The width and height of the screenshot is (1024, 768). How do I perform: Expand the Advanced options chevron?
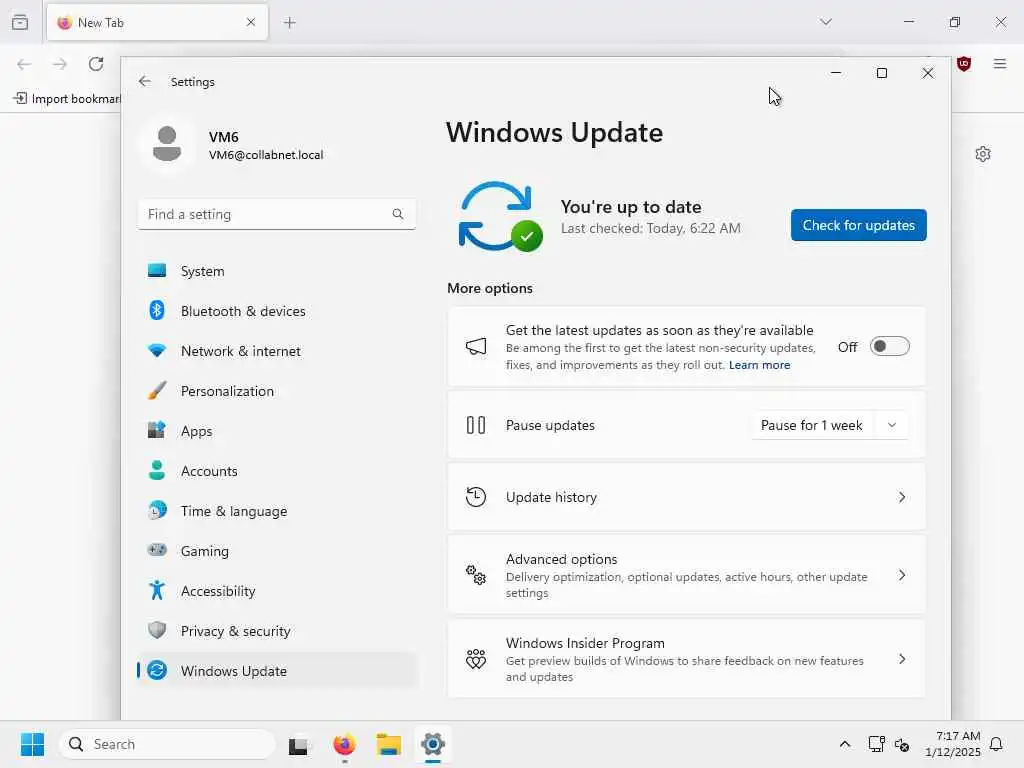pyautogui.click(x=902, y=575)
